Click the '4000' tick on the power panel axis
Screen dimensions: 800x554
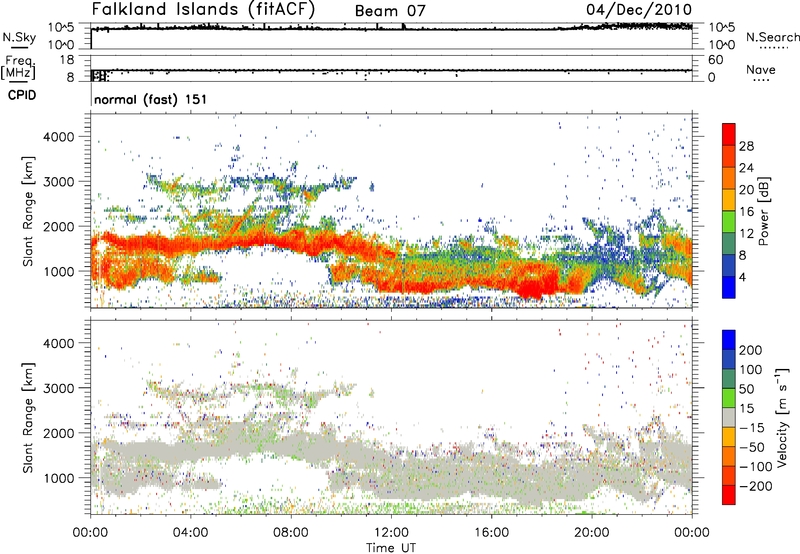click(59, 137)
